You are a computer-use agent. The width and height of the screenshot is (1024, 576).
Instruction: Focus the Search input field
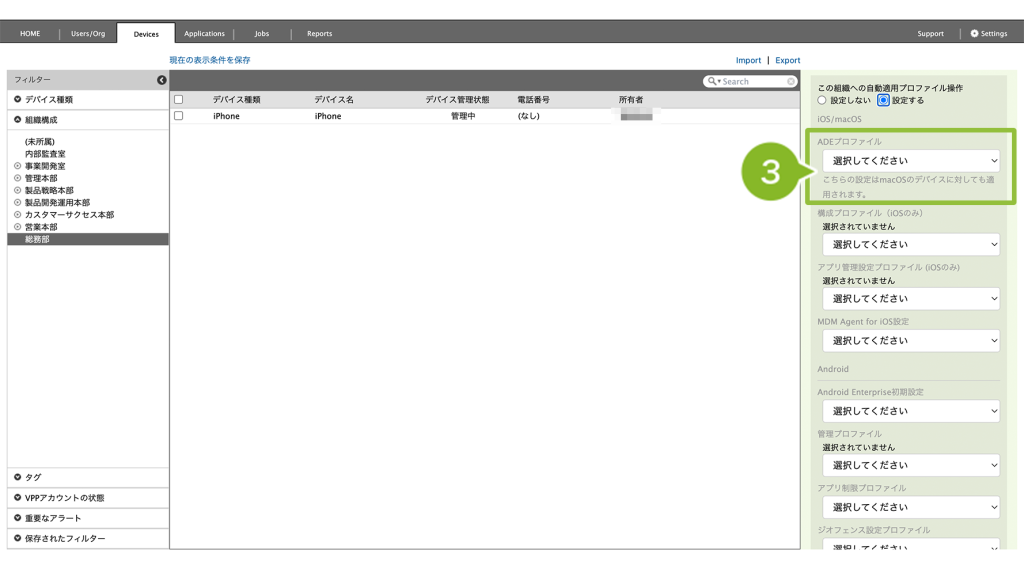pos(752,82)
